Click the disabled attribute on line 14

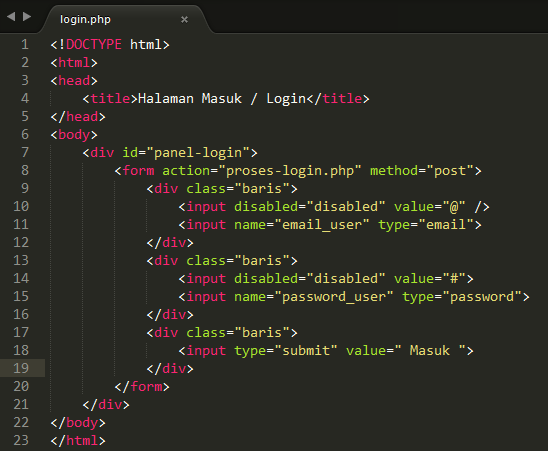click(x=266, y=279)
